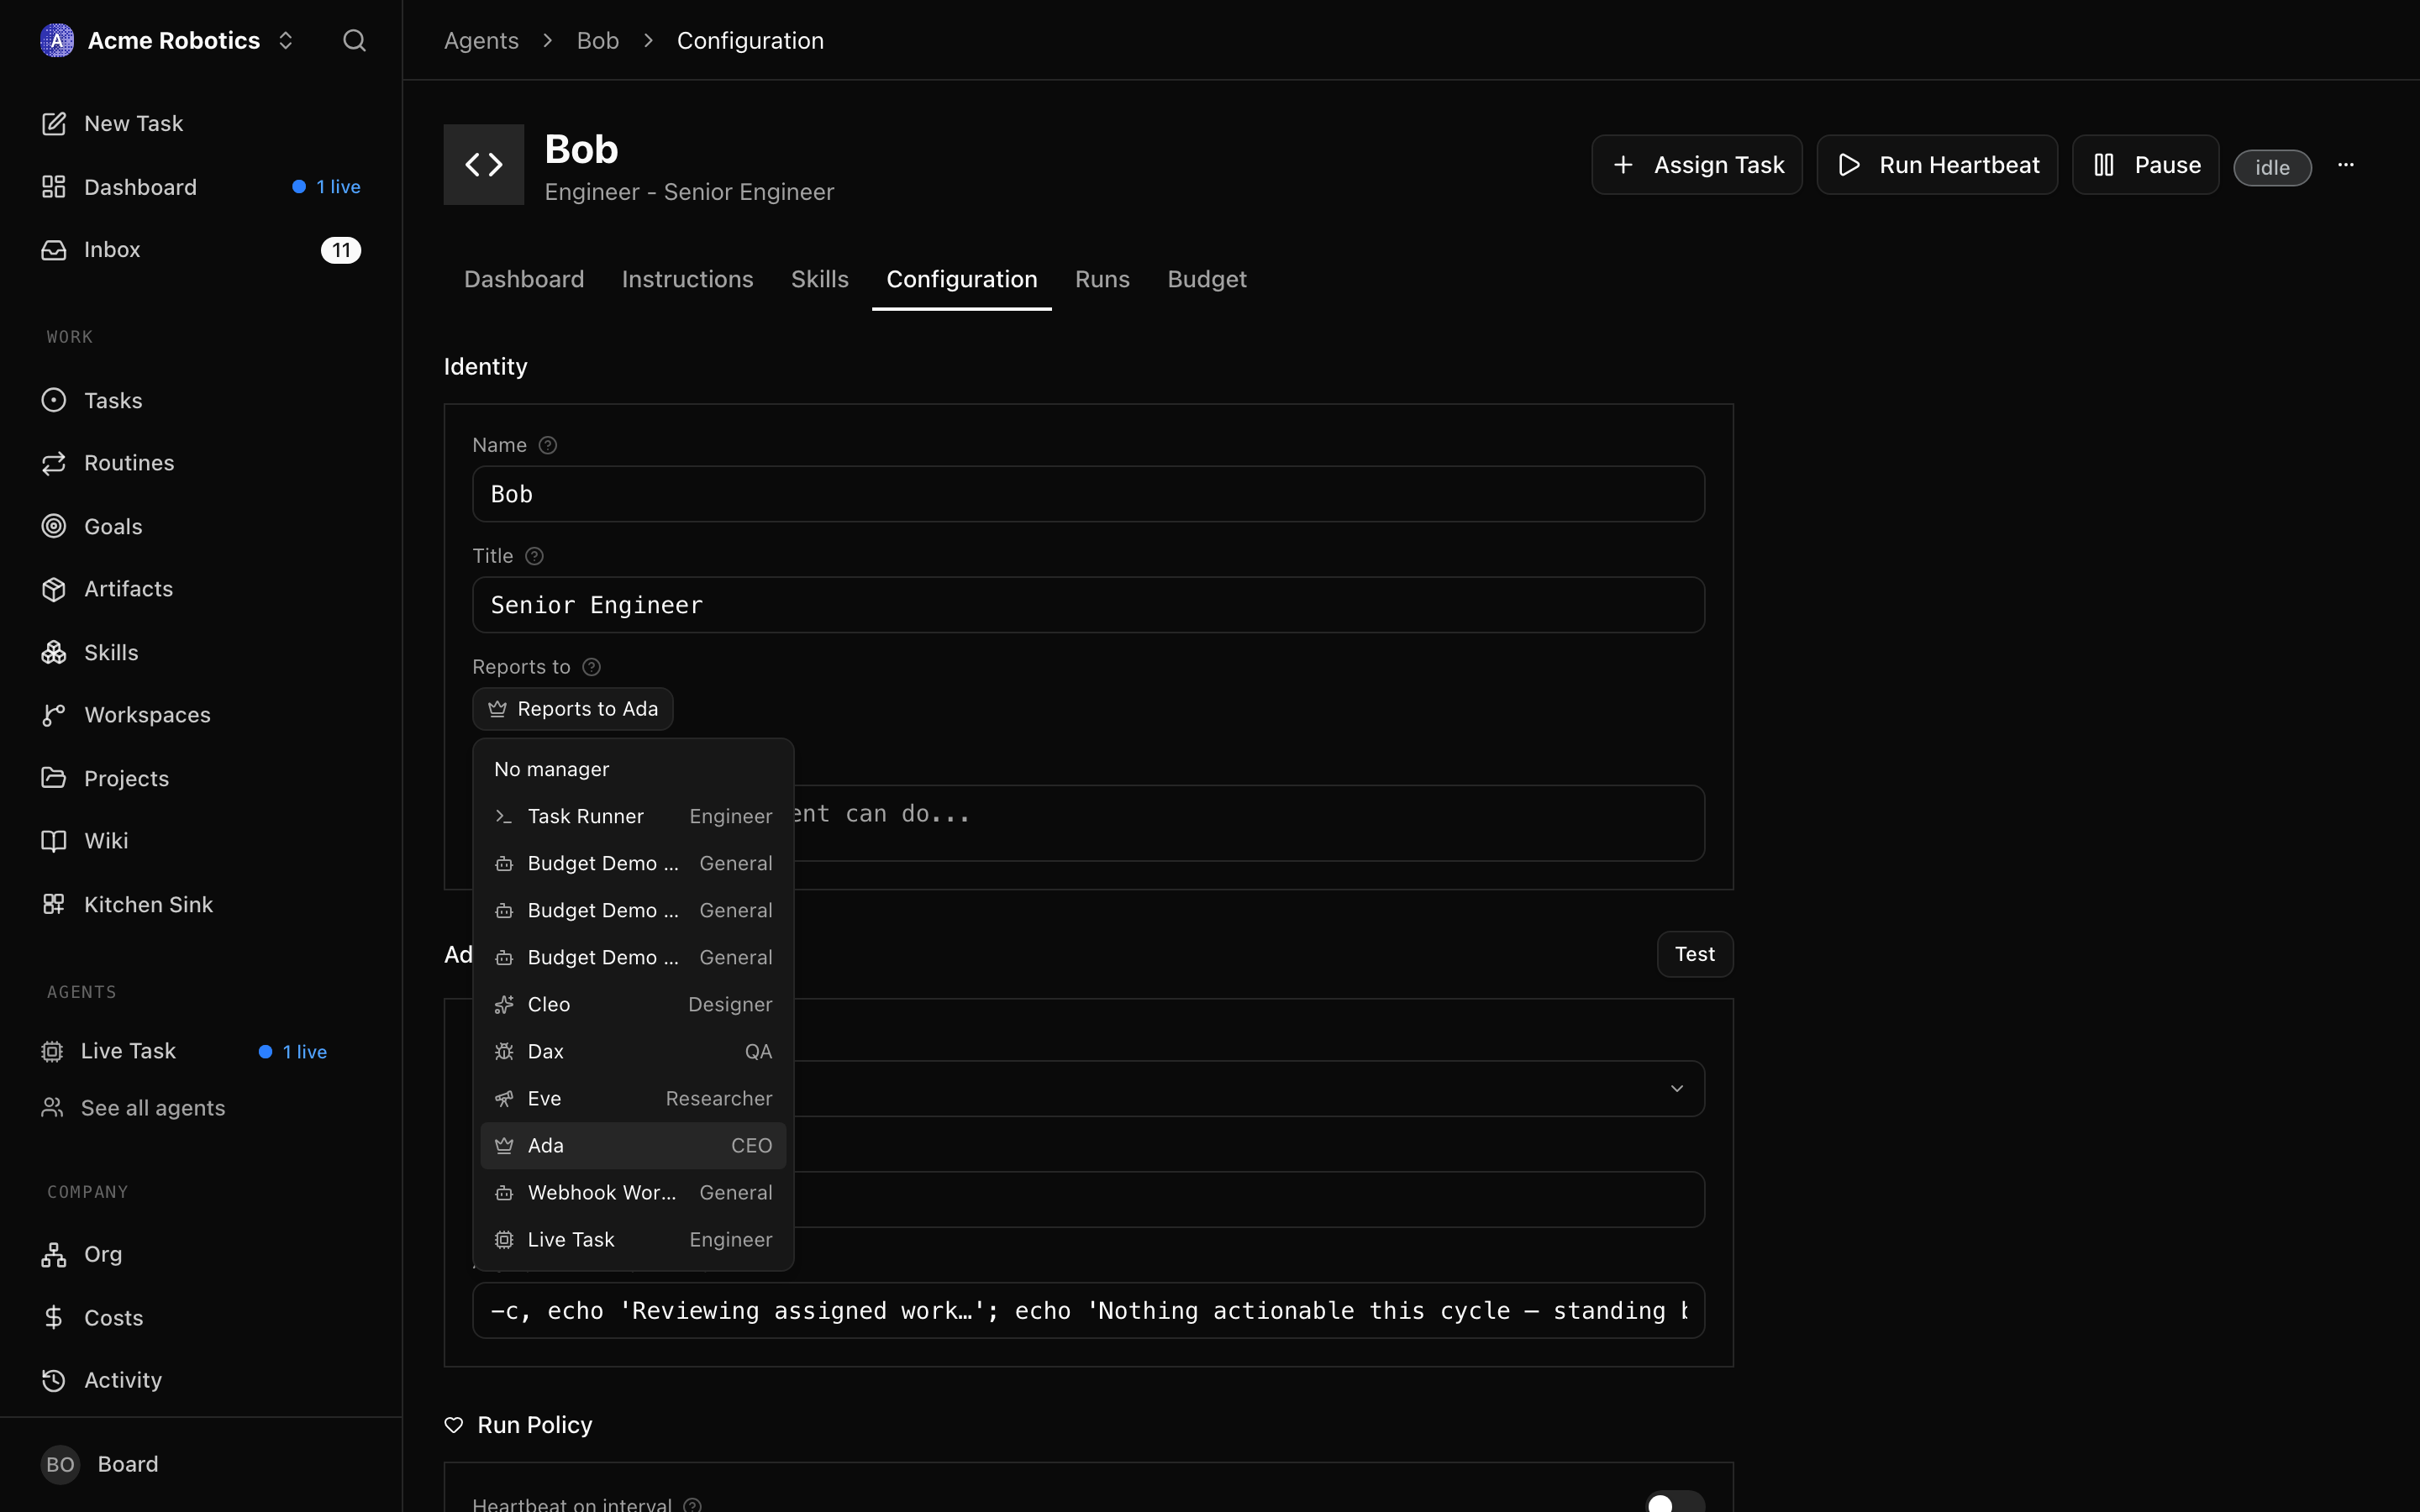The image size is (2420, 1512).
Task: Click the Acme Robotics avatar logo
Action: [x=57, y=40]
